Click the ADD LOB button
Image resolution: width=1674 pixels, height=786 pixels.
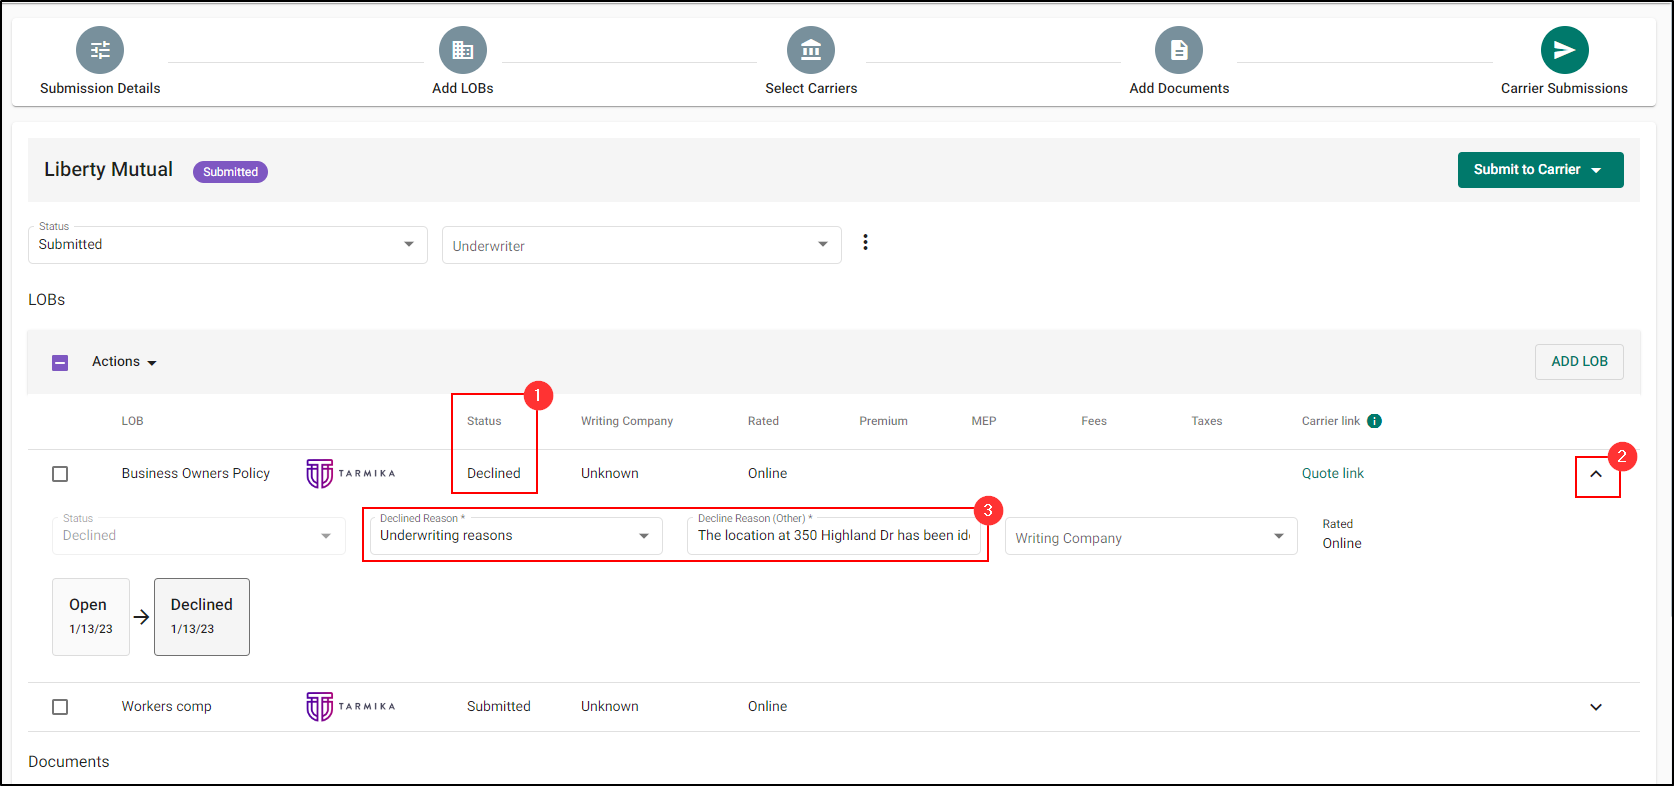pyautogui.click(x=1579, y=362)
